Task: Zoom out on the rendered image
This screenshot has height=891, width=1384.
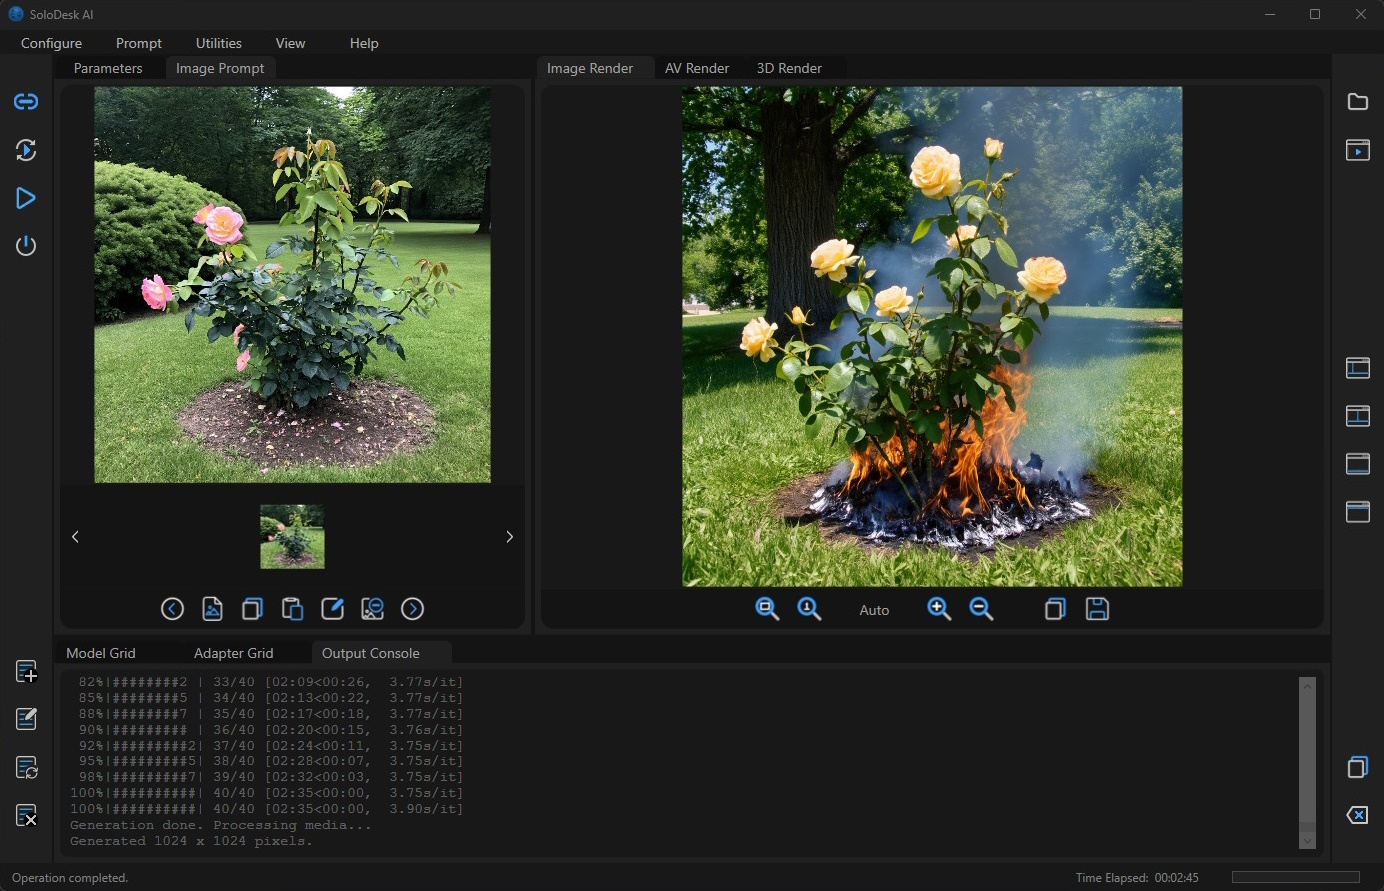Action: pyautogui.click(x=981, y=609)
